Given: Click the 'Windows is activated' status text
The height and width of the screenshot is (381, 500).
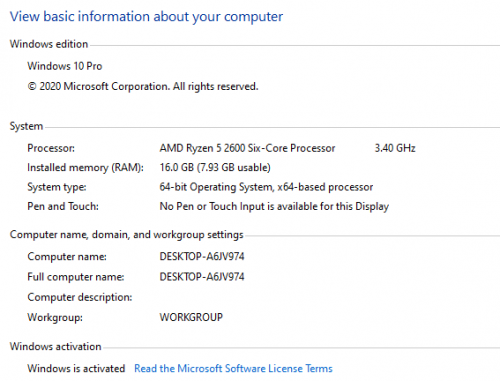Looking at the screenshot, I should (76, 368).
